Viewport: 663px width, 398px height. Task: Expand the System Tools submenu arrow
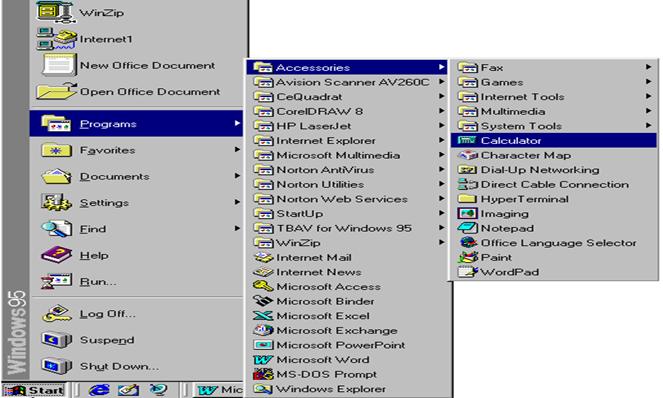point(648,125)
